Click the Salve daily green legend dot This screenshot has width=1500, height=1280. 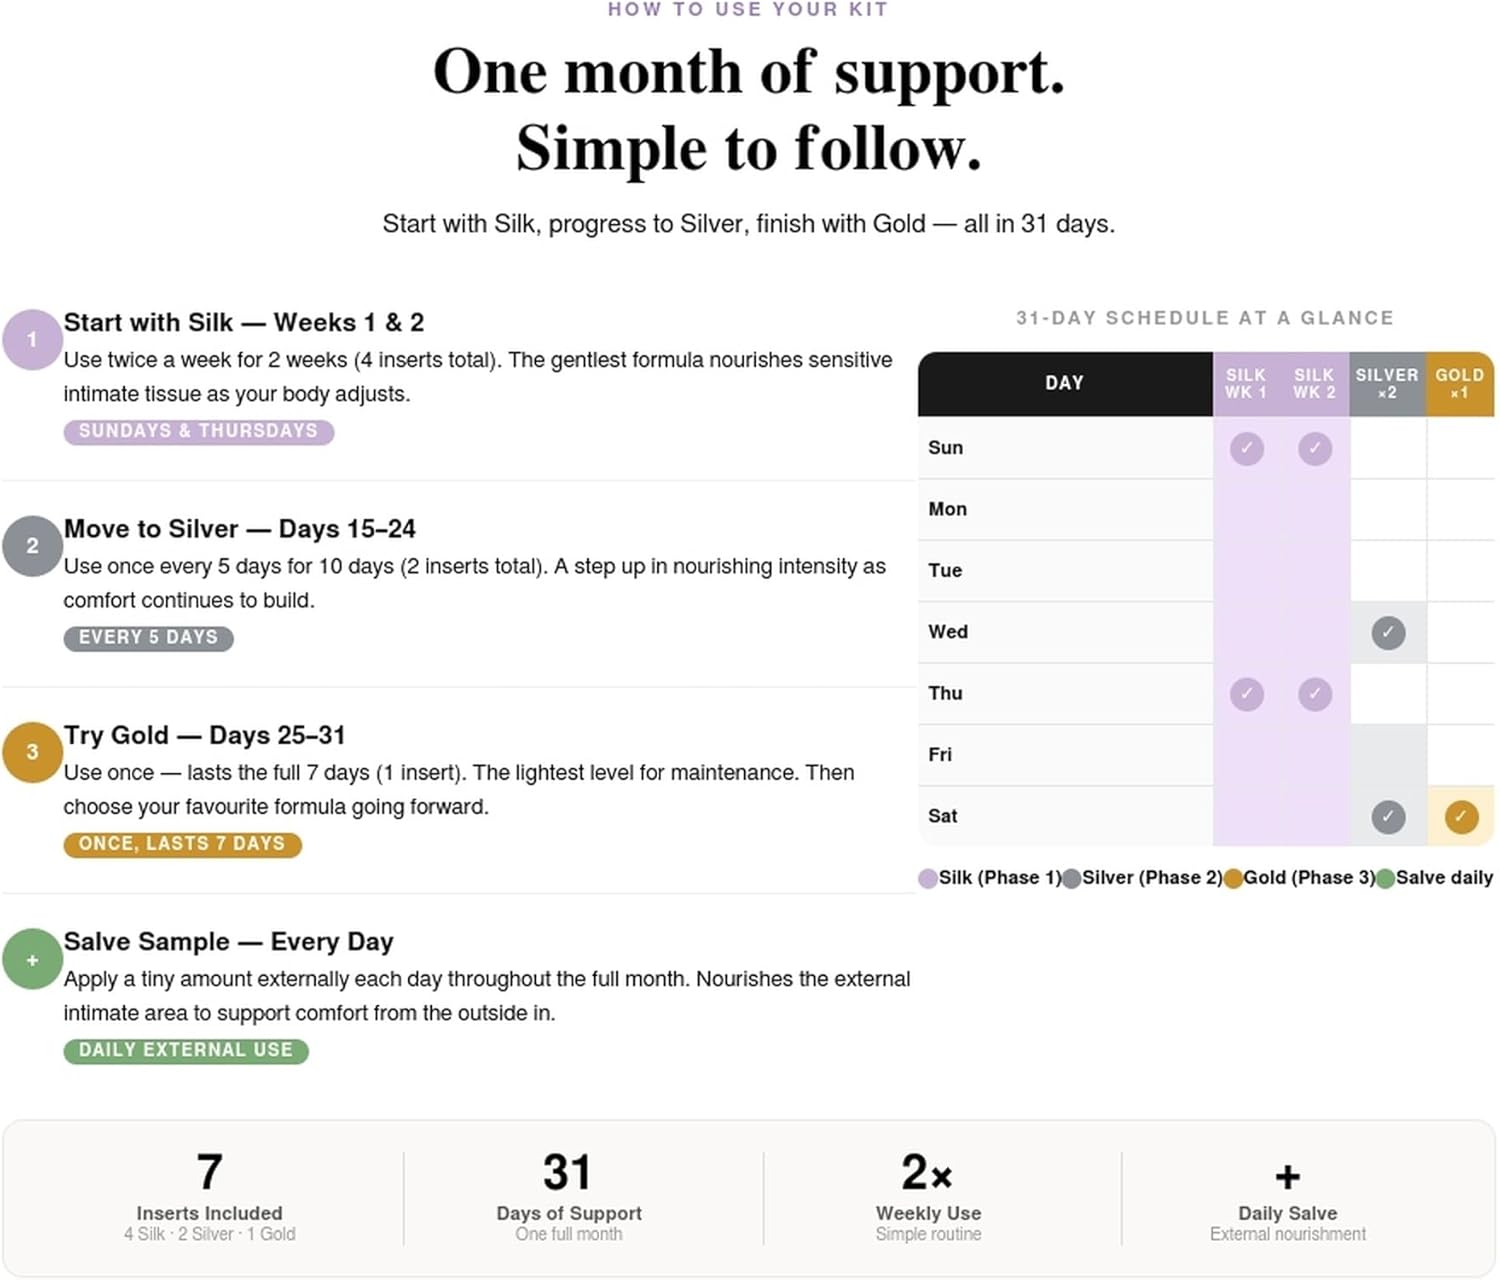pos(1385,878)
